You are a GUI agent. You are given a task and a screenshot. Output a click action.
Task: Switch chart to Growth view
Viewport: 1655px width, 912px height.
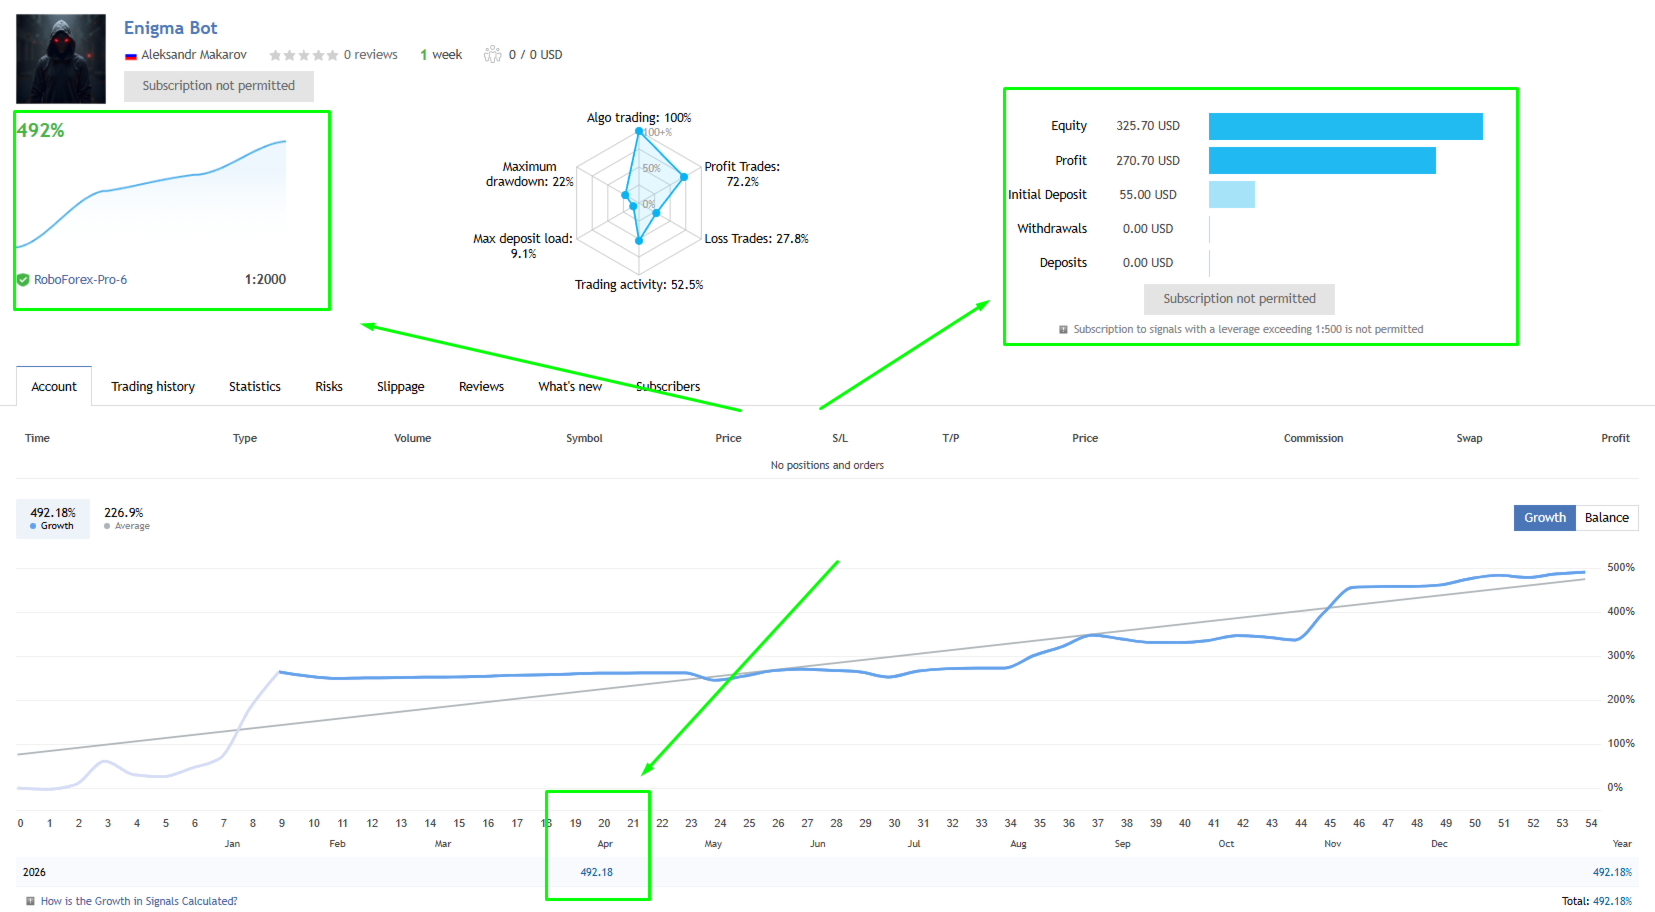pos(1545,518)
